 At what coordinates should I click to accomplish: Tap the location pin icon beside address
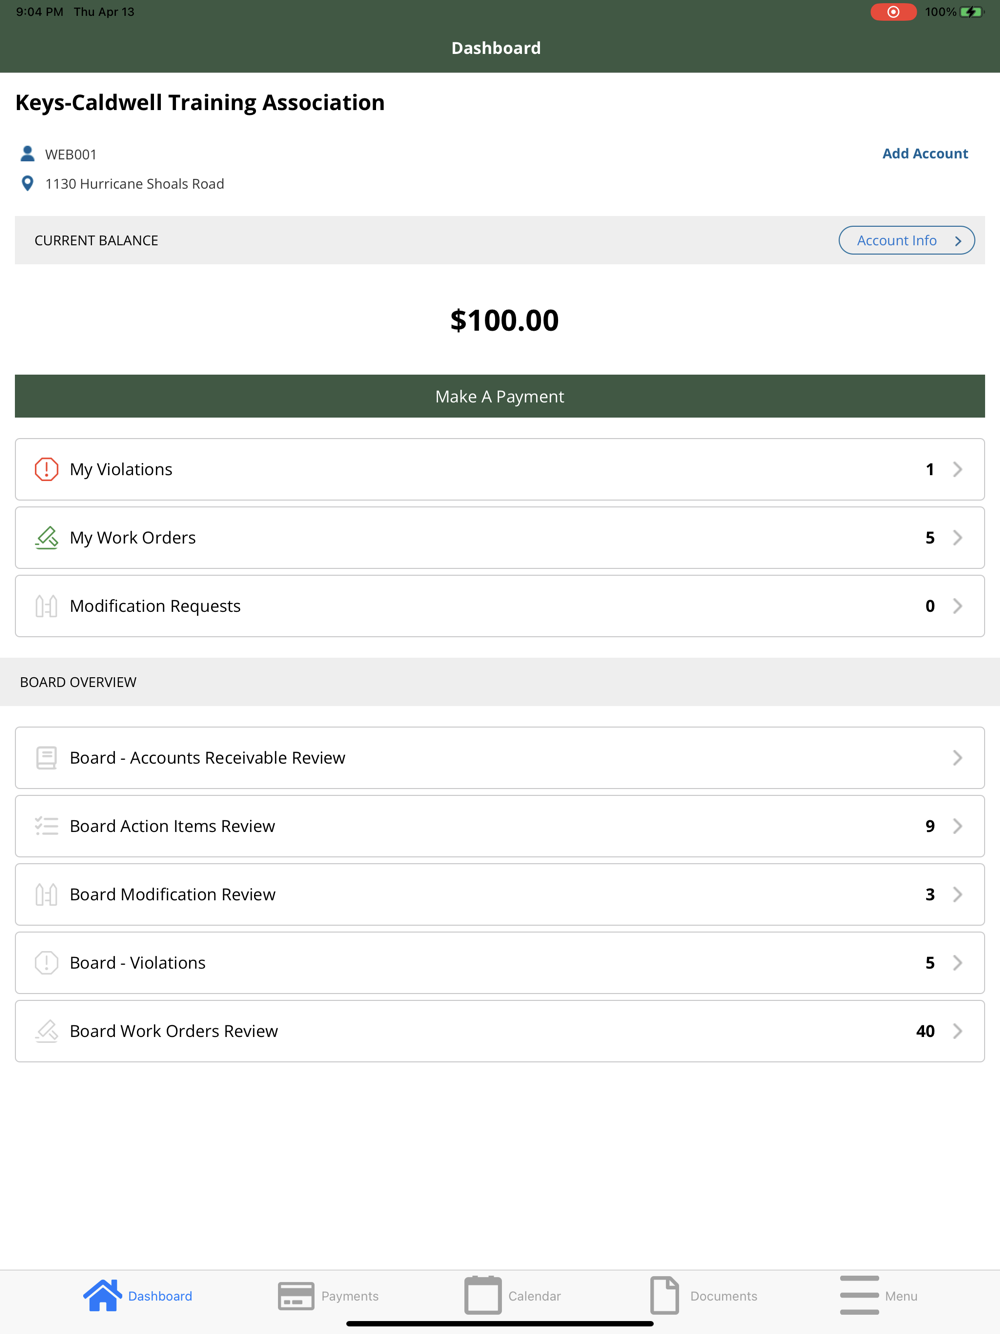coord(27,184)
